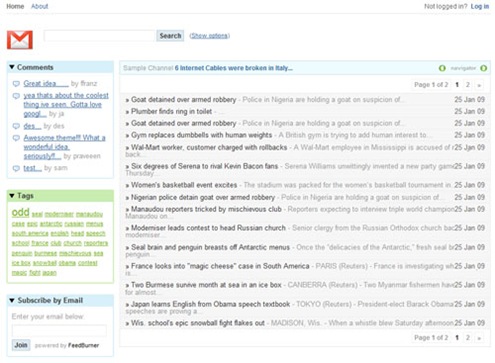Collapse the Subscribe by Email panel triangle
The width and height of the screenshot is (495, 363).
click(12, 300)
